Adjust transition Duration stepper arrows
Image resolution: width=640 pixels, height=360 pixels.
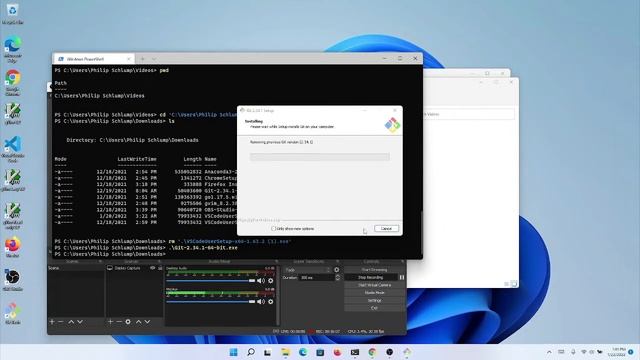point(338,278)
